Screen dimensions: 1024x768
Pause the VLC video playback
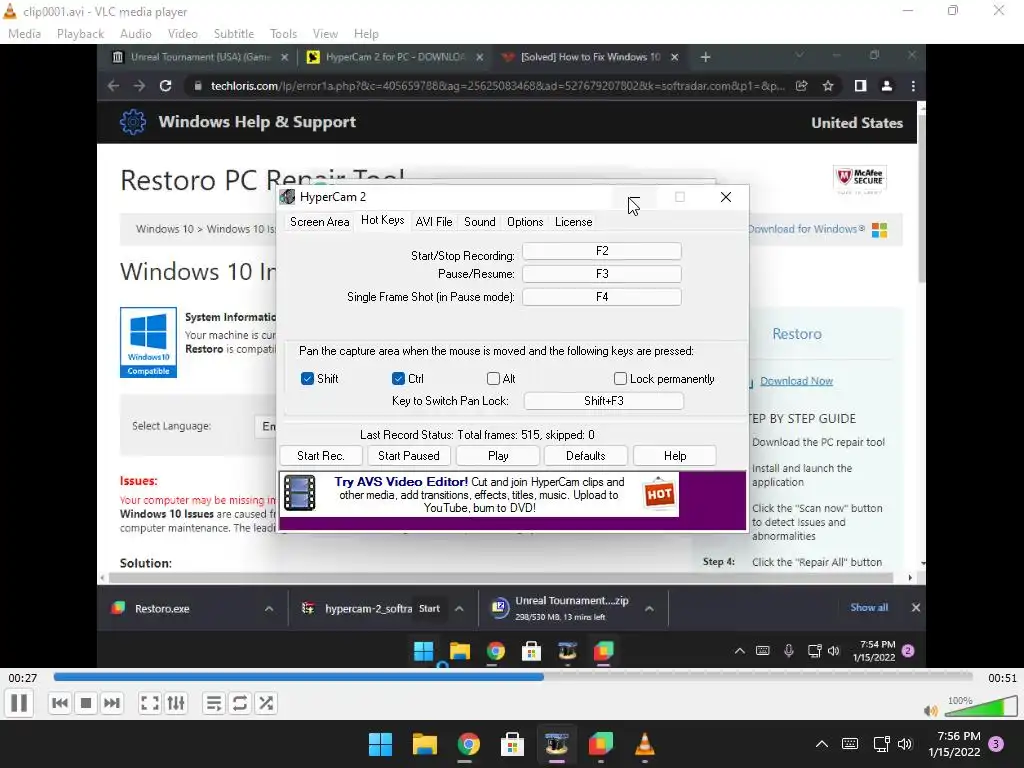point(19,703)
